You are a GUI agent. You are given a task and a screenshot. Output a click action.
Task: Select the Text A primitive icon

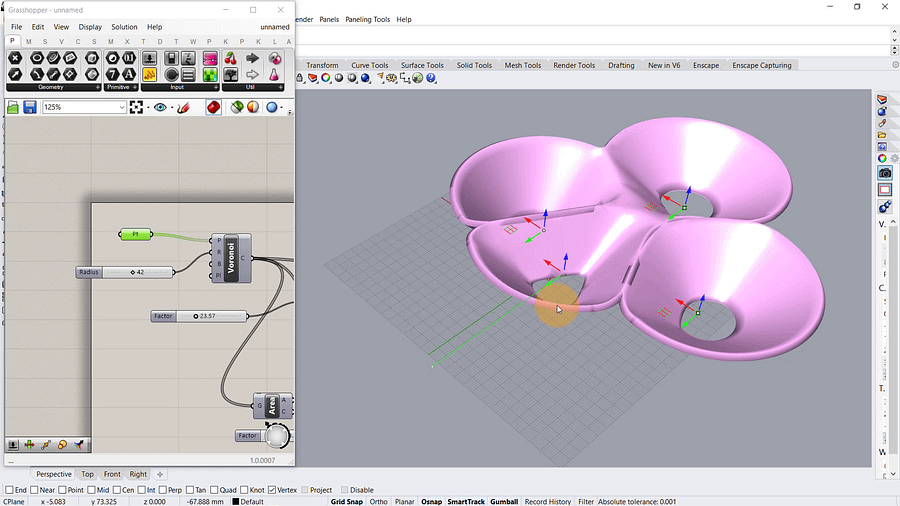[129, 74]
